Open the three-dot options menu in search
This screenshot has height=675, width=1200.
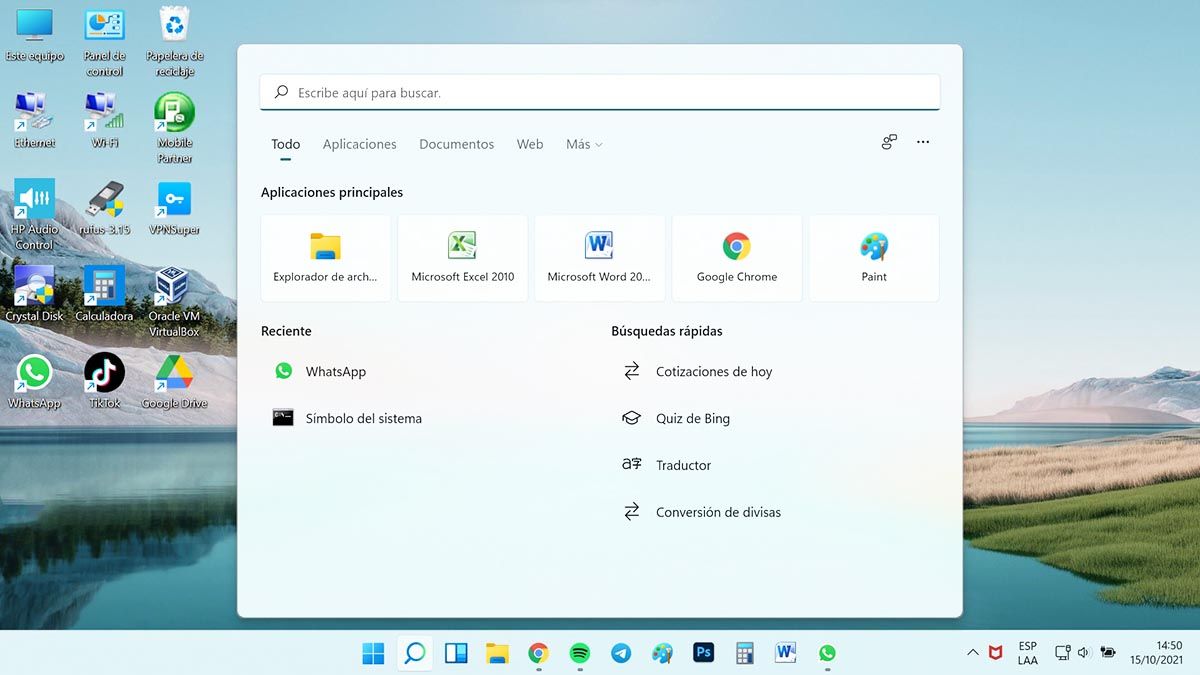pyautogui.click(x=923, y=142)
